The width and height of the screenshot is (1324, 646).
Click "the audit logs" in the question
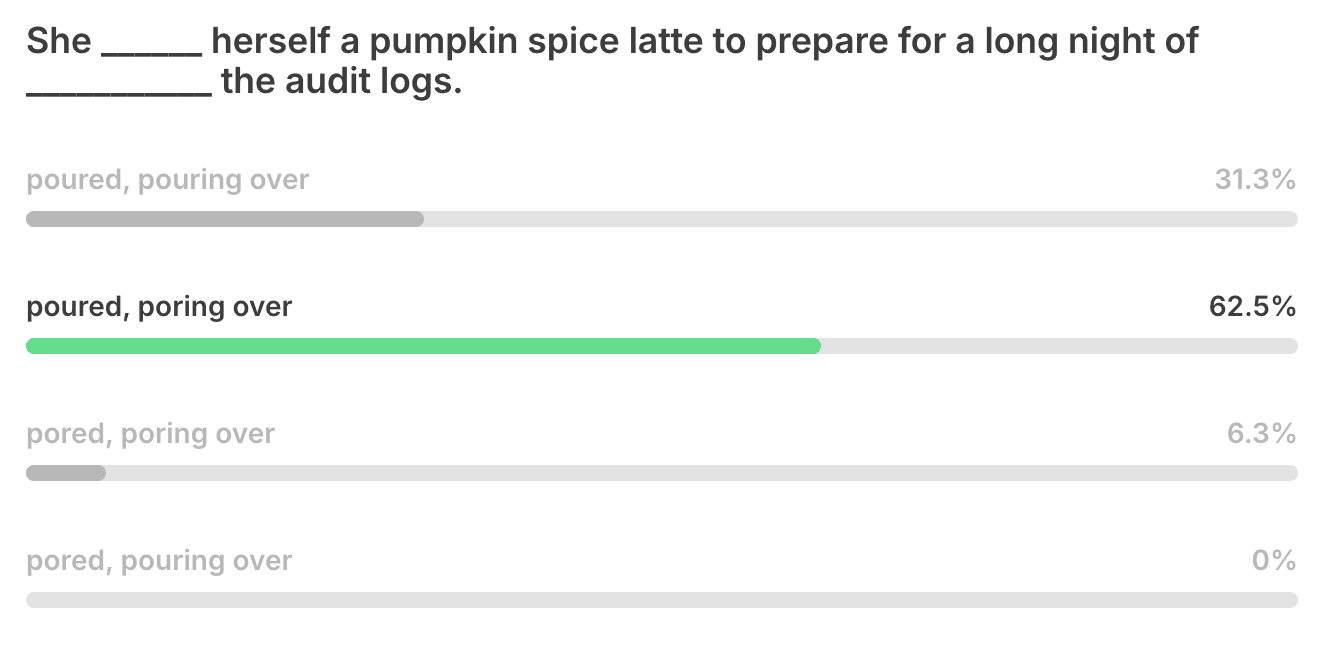341,82
